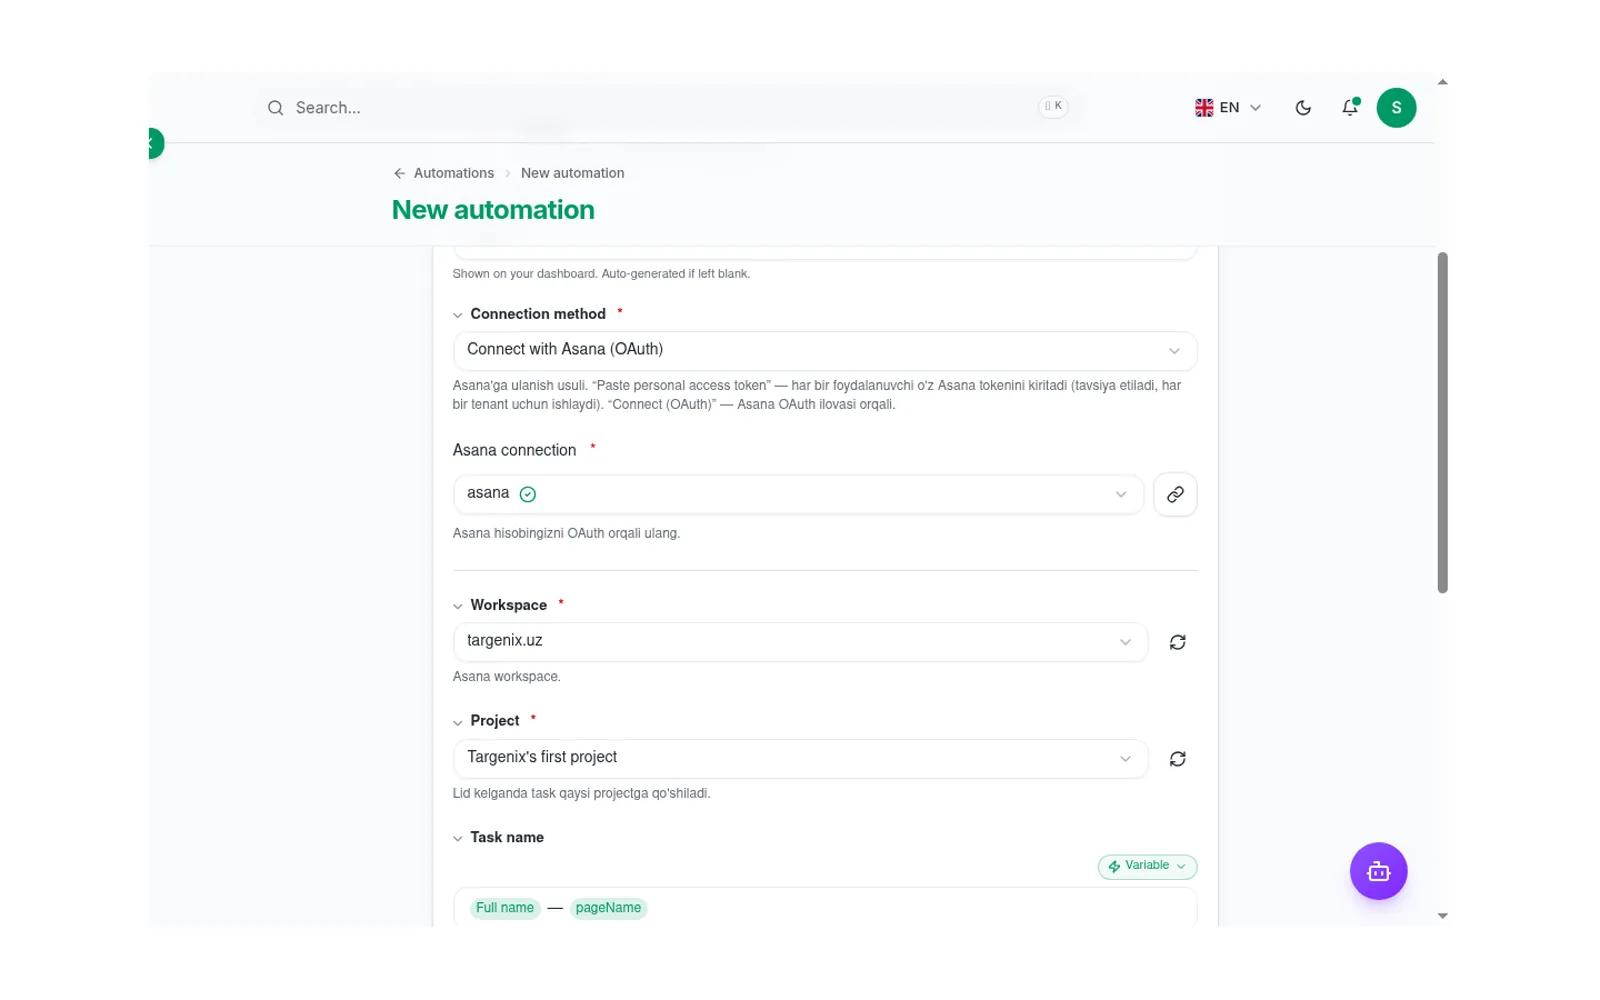Screen dimensions: 1600x1000
Task: Refresh the Workspace list
Action: 1177,642
